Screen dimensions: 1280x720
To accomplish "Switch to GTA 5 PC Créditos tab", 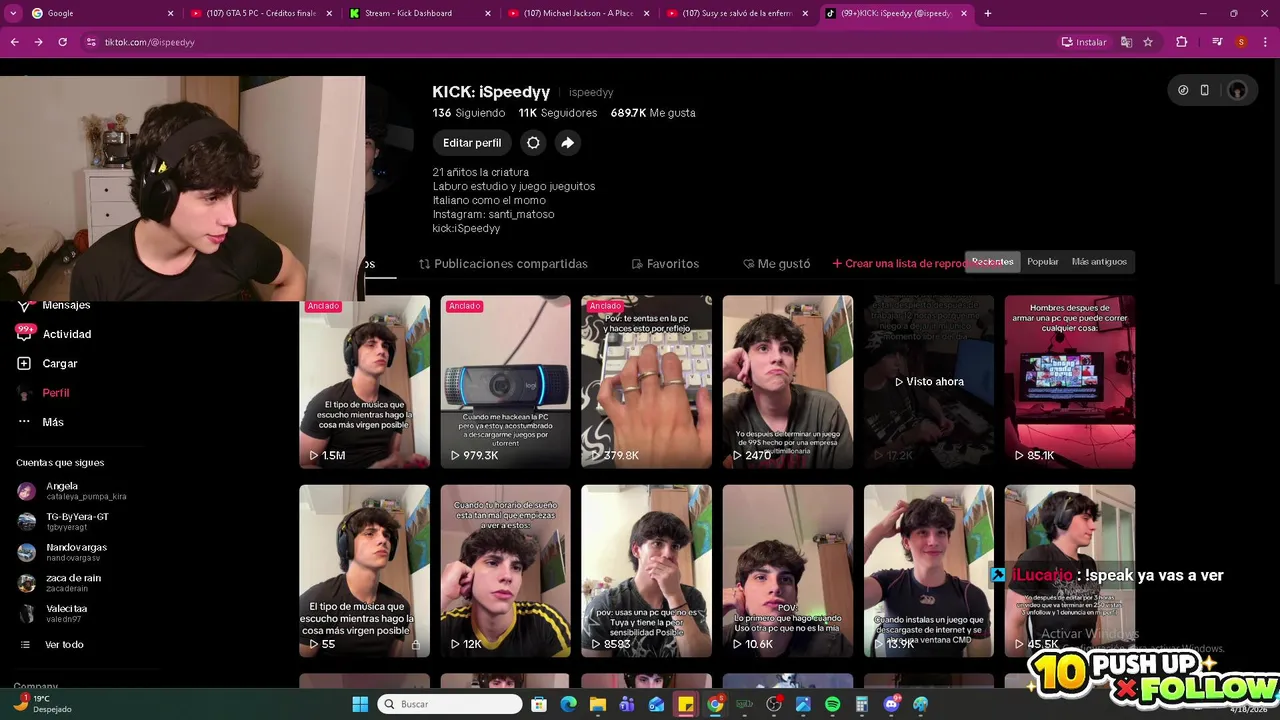I will [x=260, y=13].
